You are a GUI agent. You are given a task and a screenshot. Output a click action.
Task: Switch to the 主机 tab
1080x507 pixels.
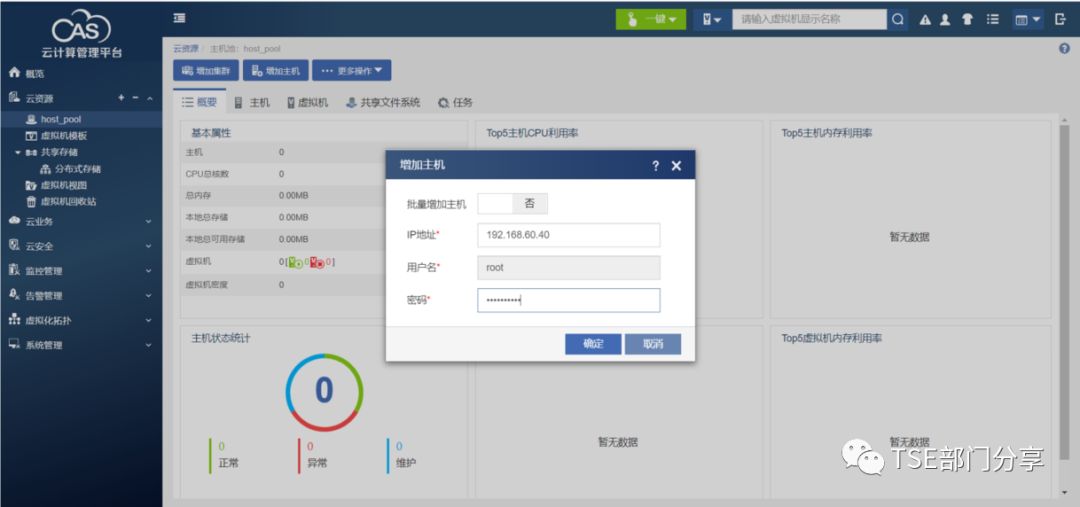point(252,103)
